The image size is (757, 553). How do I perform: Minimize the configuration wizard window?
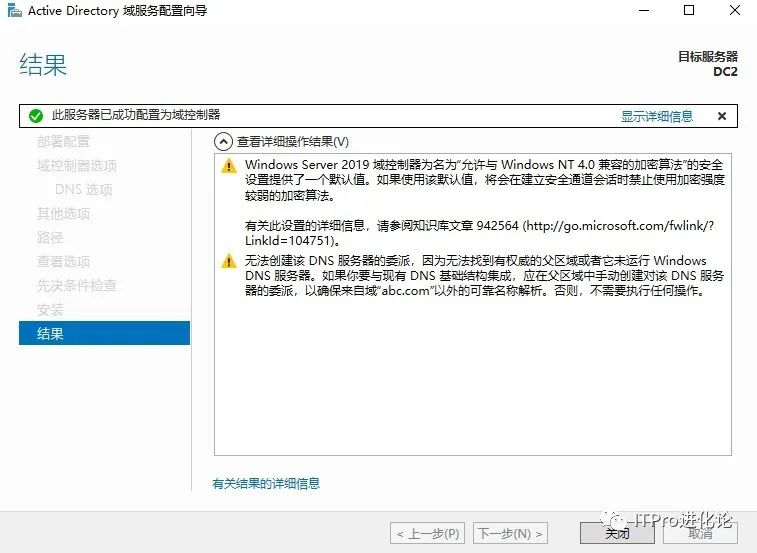click(x=644, y=10)
